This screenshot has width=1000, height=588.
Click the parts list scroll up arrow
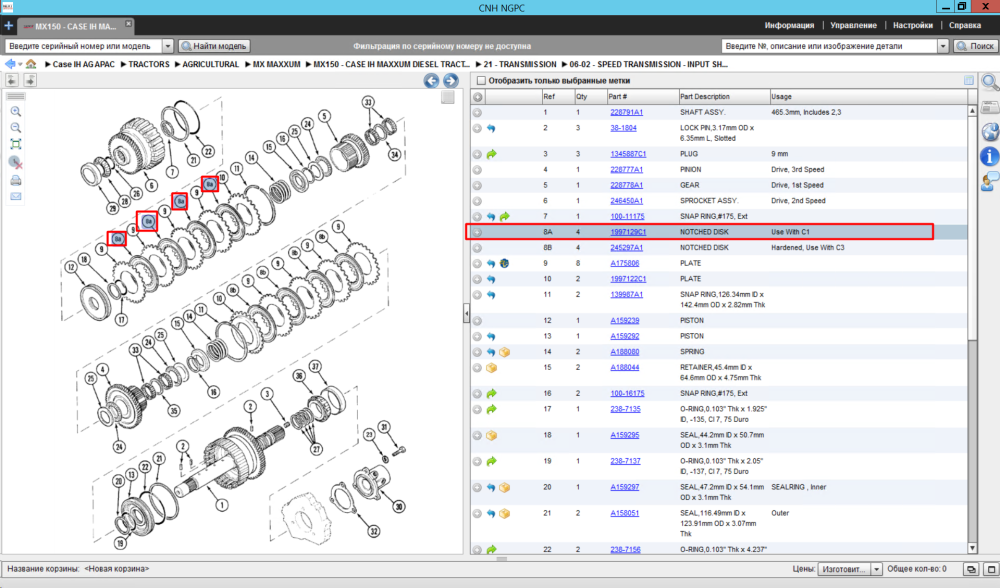pyautogui.click(x=972, y=111)
